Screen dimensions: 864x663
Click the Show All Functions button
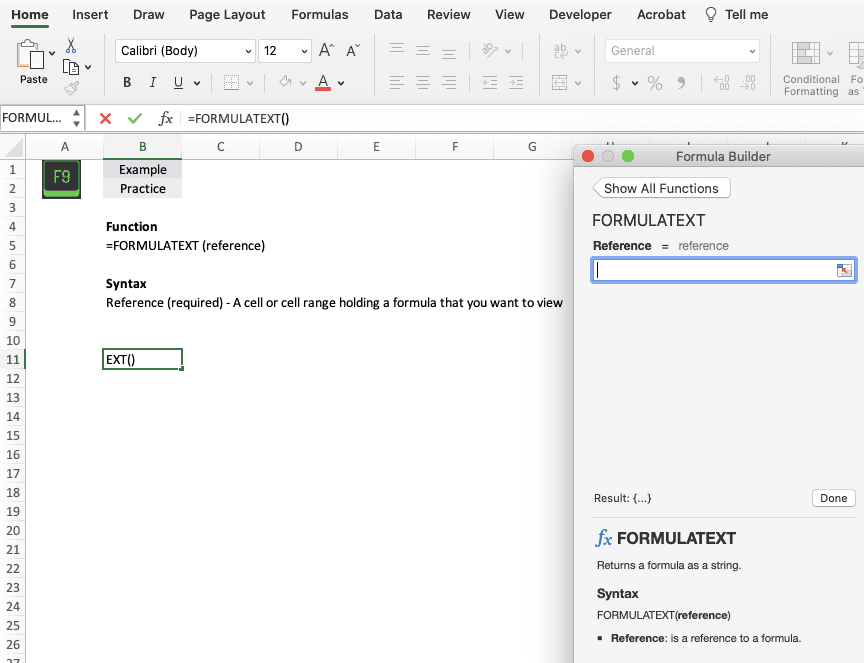(x=660, y=188)
